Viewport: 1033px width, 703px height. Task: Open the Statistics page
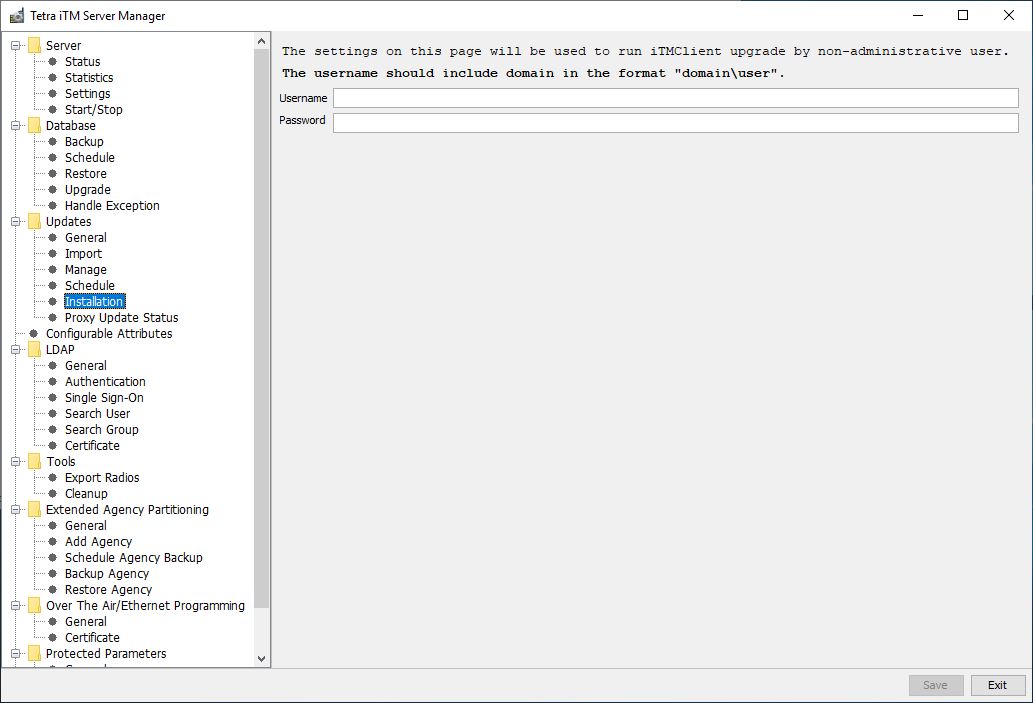click(x=89, y=77)
